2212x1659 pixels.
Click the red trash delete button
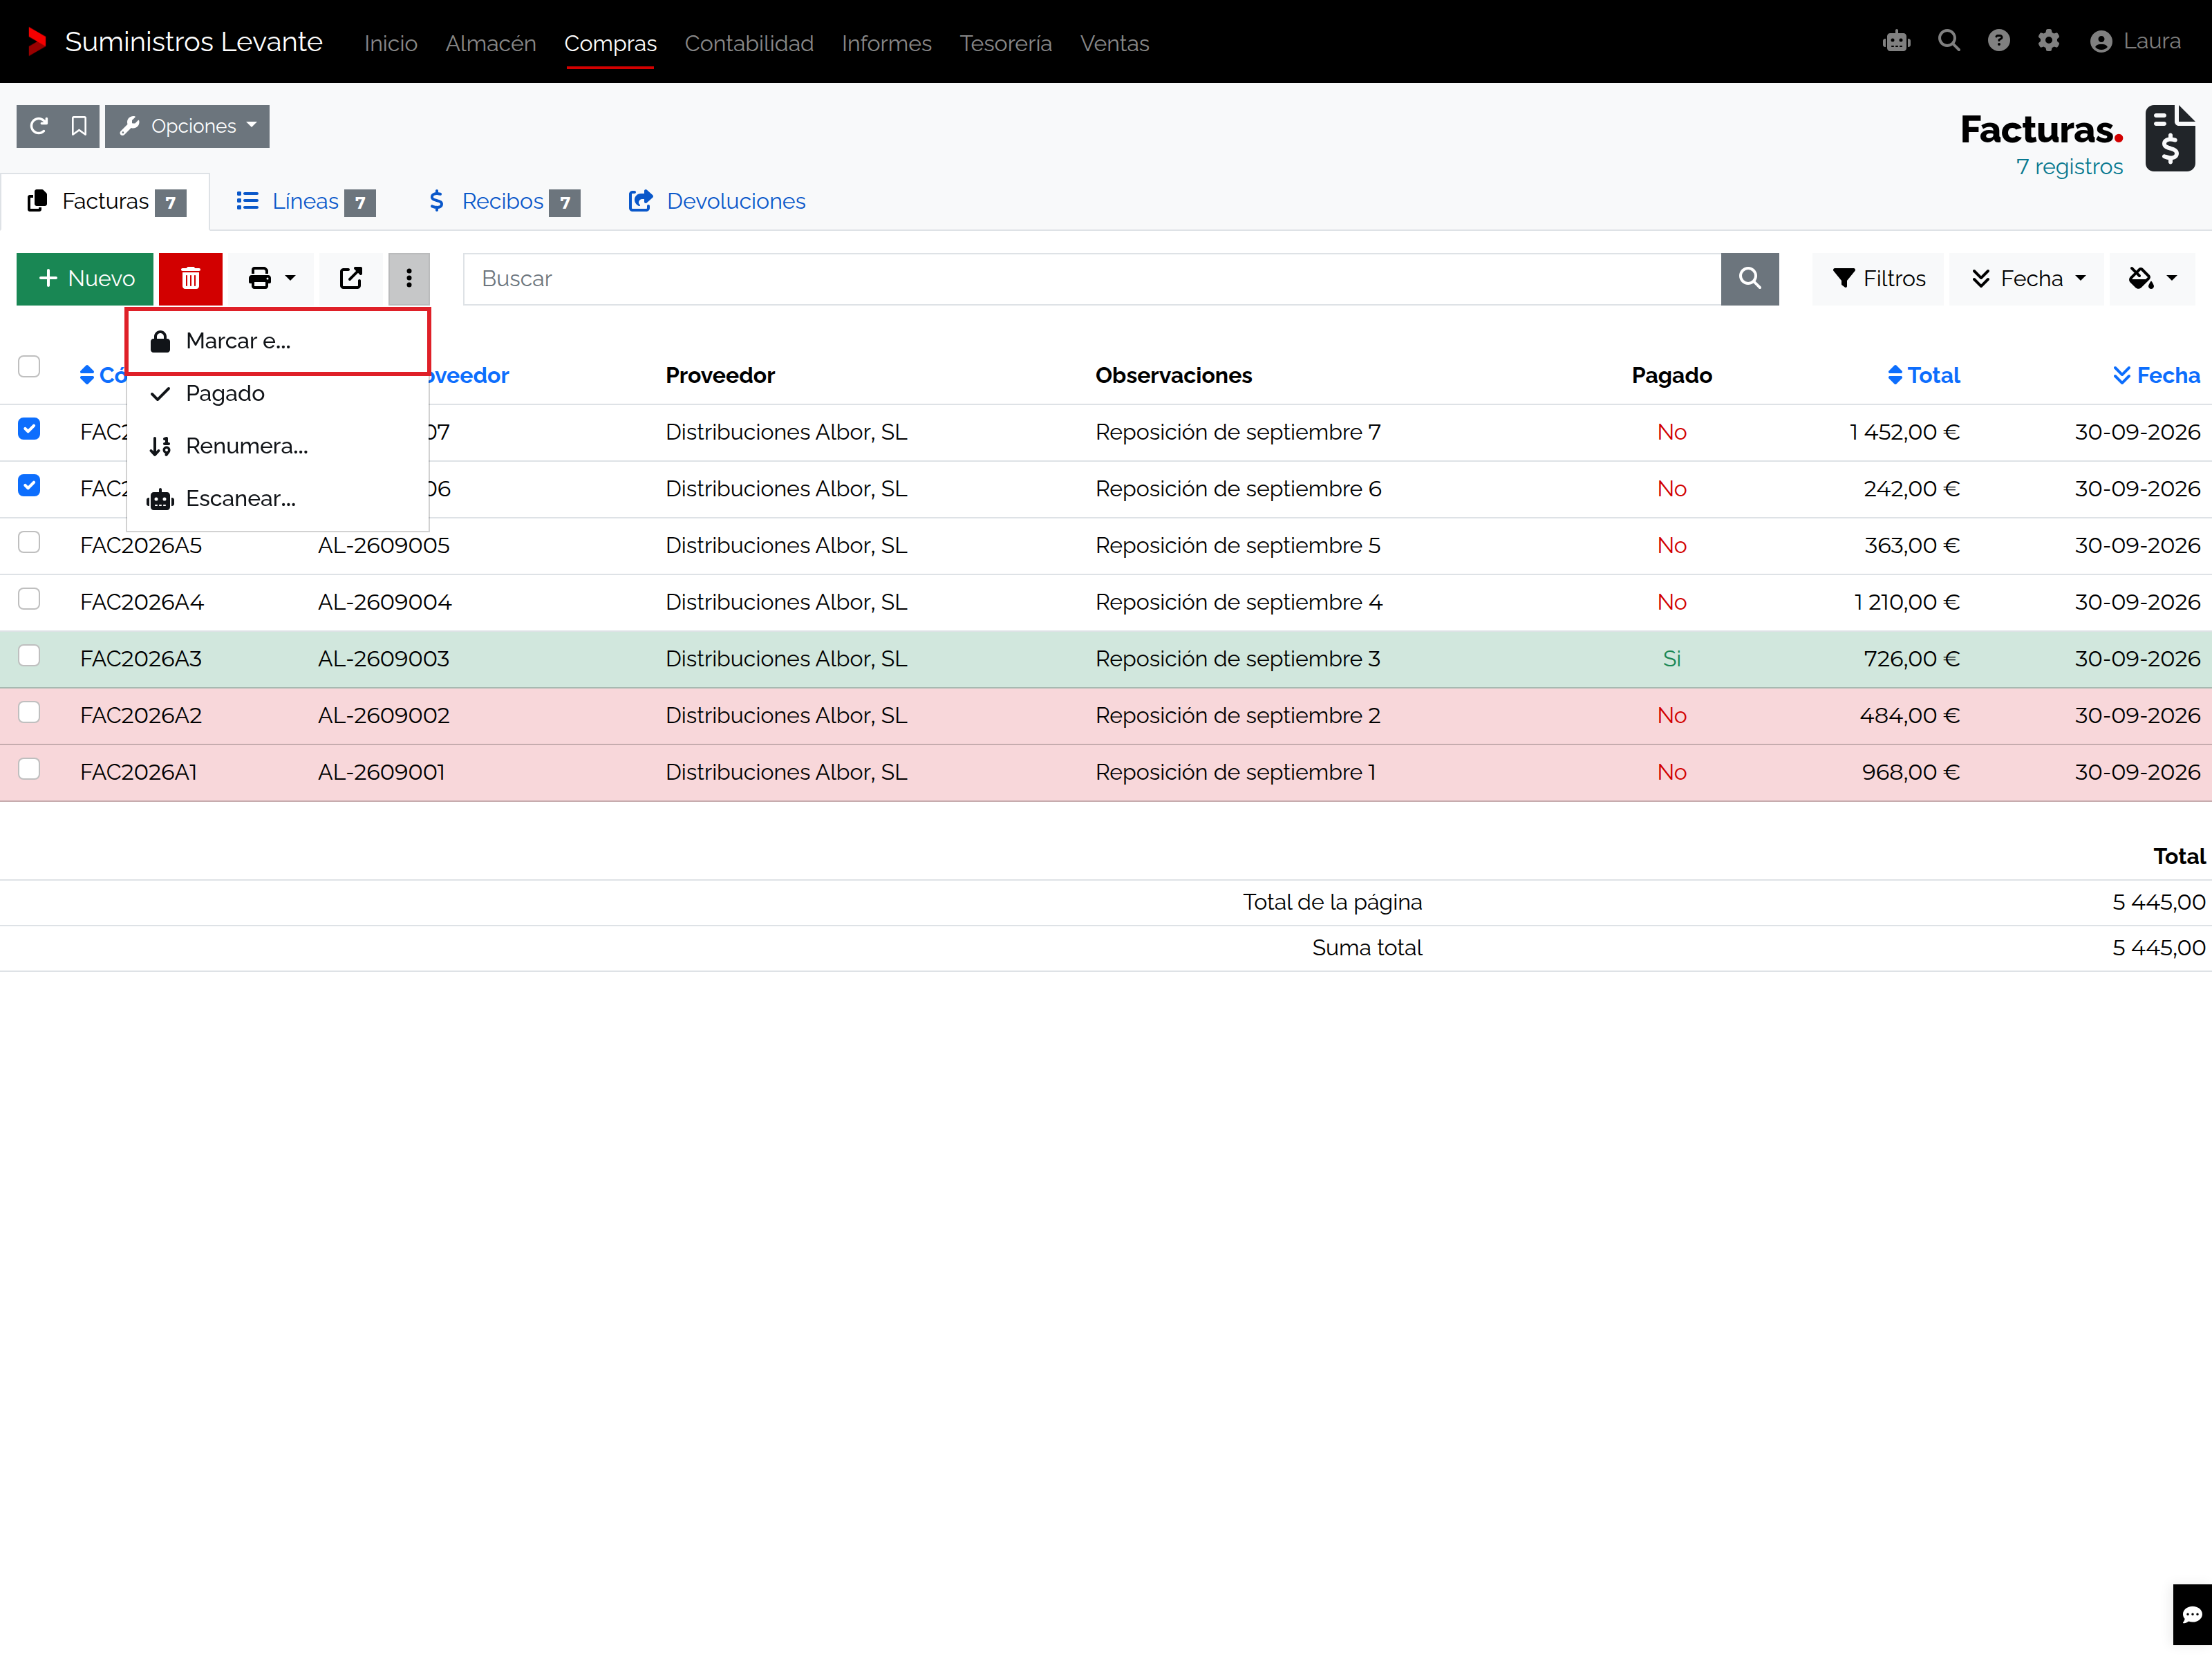[x=190, y=278]
